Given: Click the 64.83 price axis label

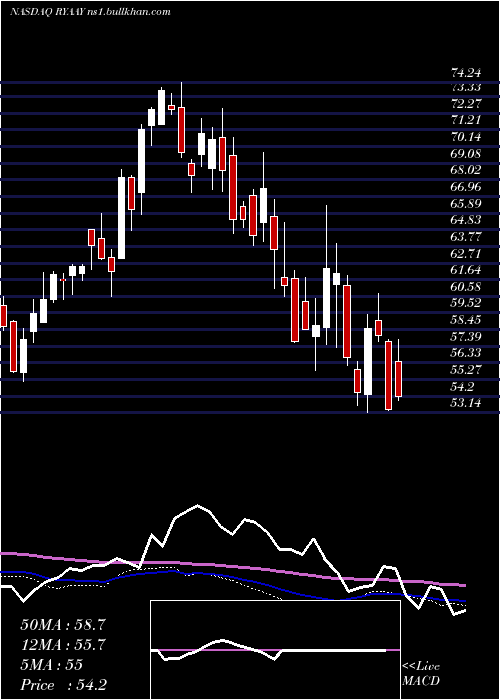Looking at the screenshot, I should point(466,220).
